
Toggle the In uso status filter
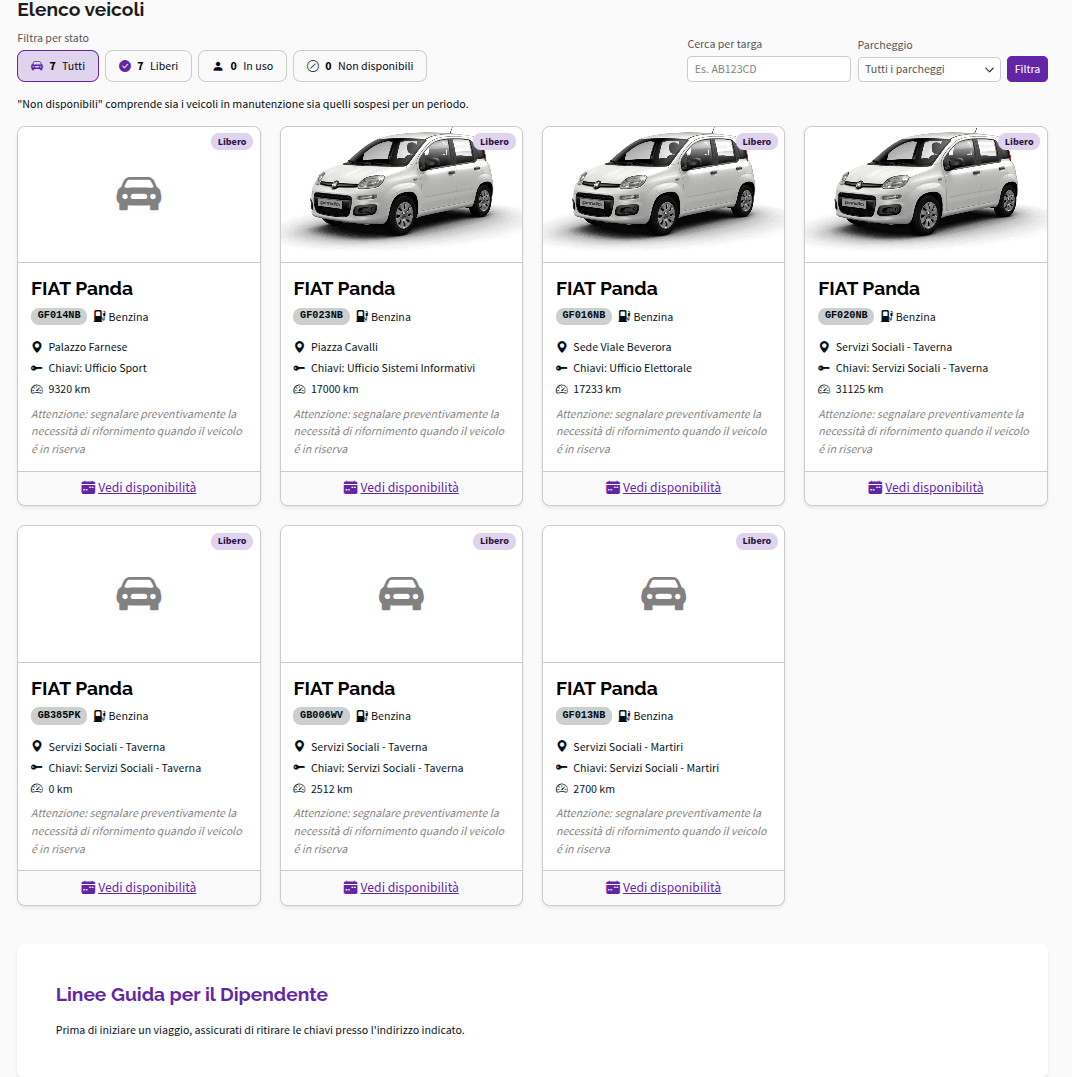(x=242, y=66)
